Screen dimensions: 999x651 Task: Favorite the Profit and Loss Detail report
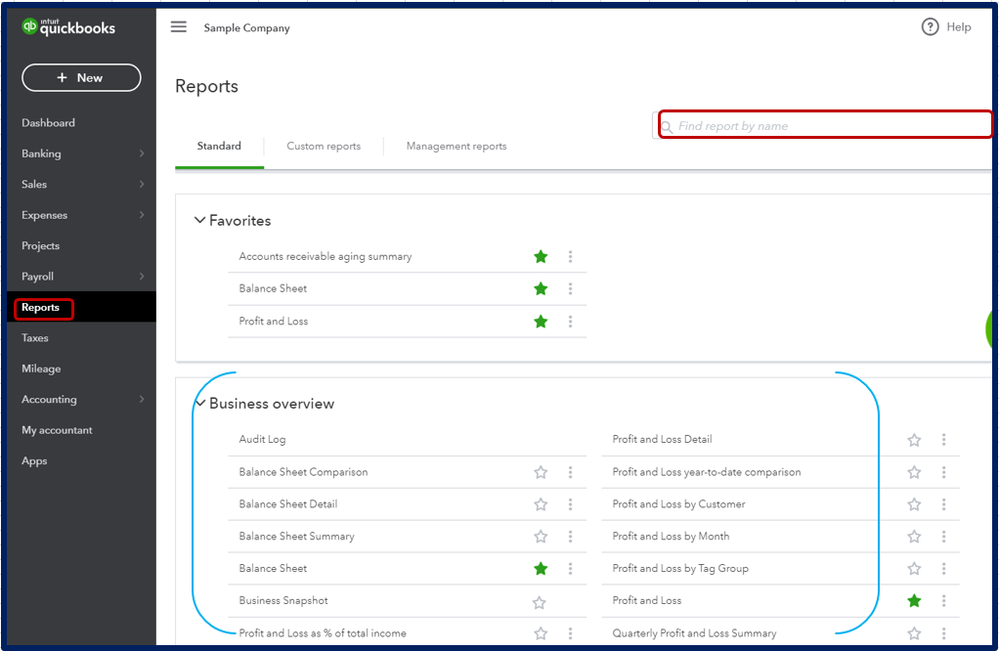pos(914,440)
